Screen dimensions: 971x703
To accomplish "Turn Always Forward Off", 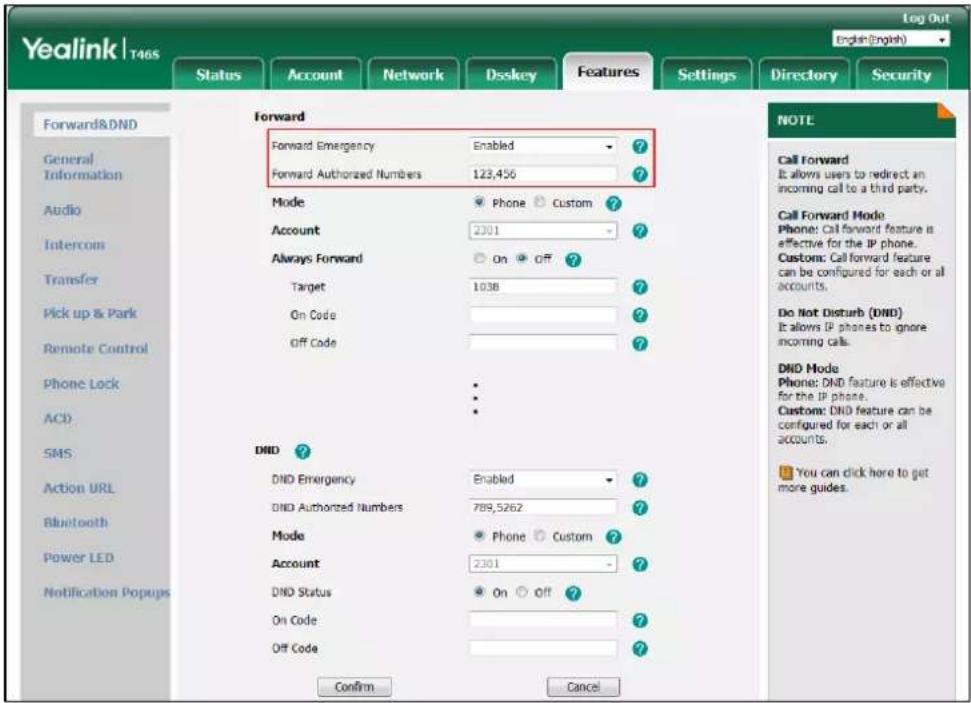I will click(x=522, y=258).
